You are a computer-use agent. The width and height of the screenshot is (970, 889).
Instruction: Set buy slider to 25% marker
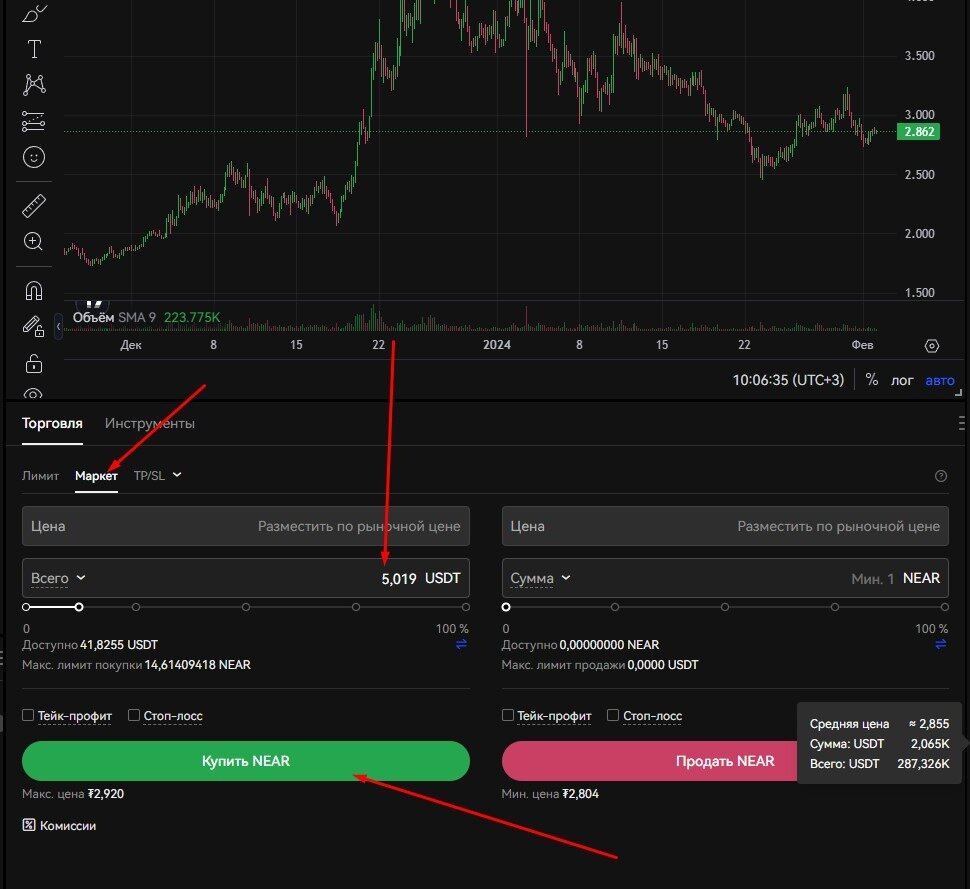(x=136, y=607)
